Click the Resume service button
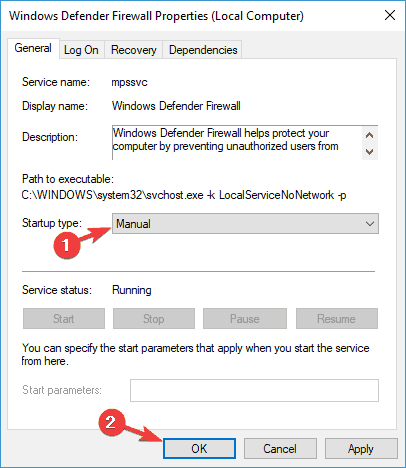Viewport: 406px width, 468px height. [x=337, y=319]
